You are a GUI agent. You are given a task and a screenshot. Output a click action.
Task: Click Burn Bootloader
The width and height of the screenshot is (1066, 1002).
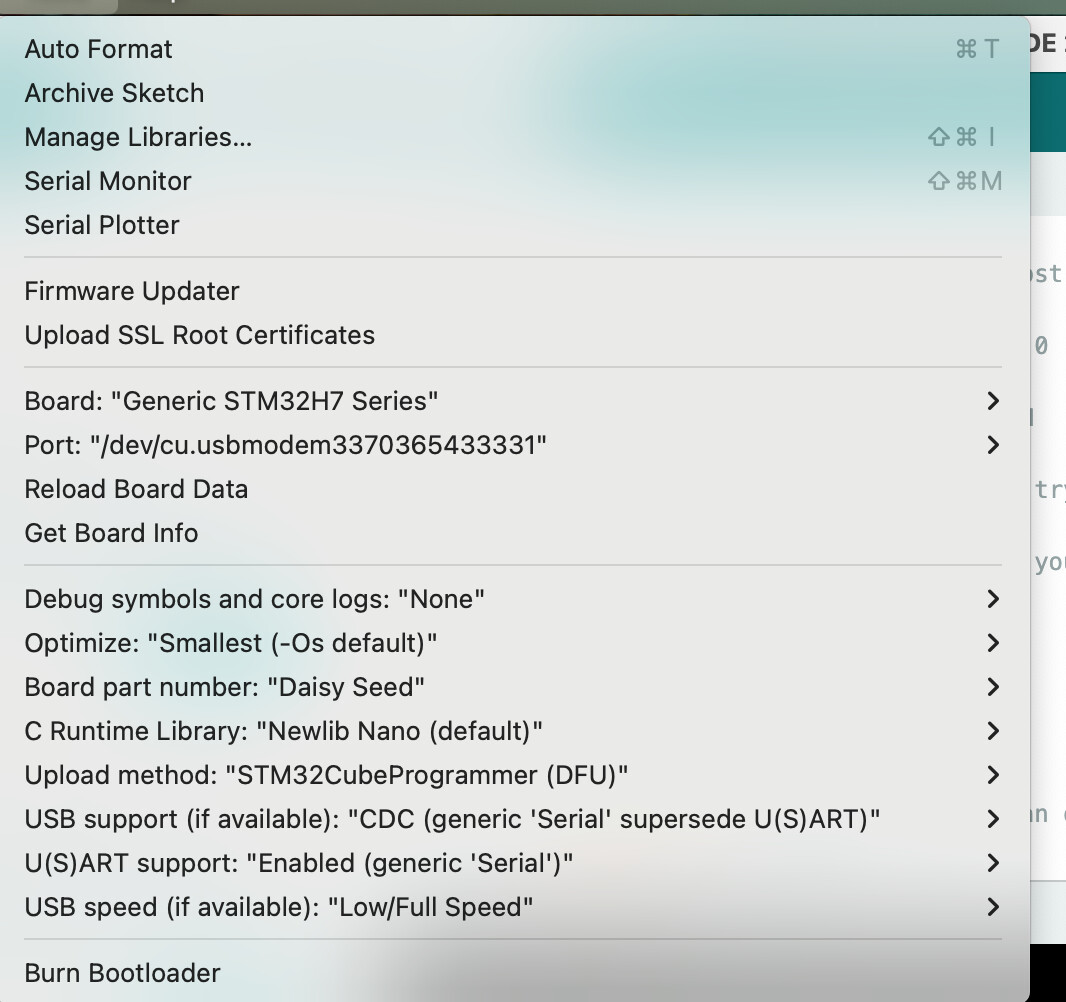point(122,973)
